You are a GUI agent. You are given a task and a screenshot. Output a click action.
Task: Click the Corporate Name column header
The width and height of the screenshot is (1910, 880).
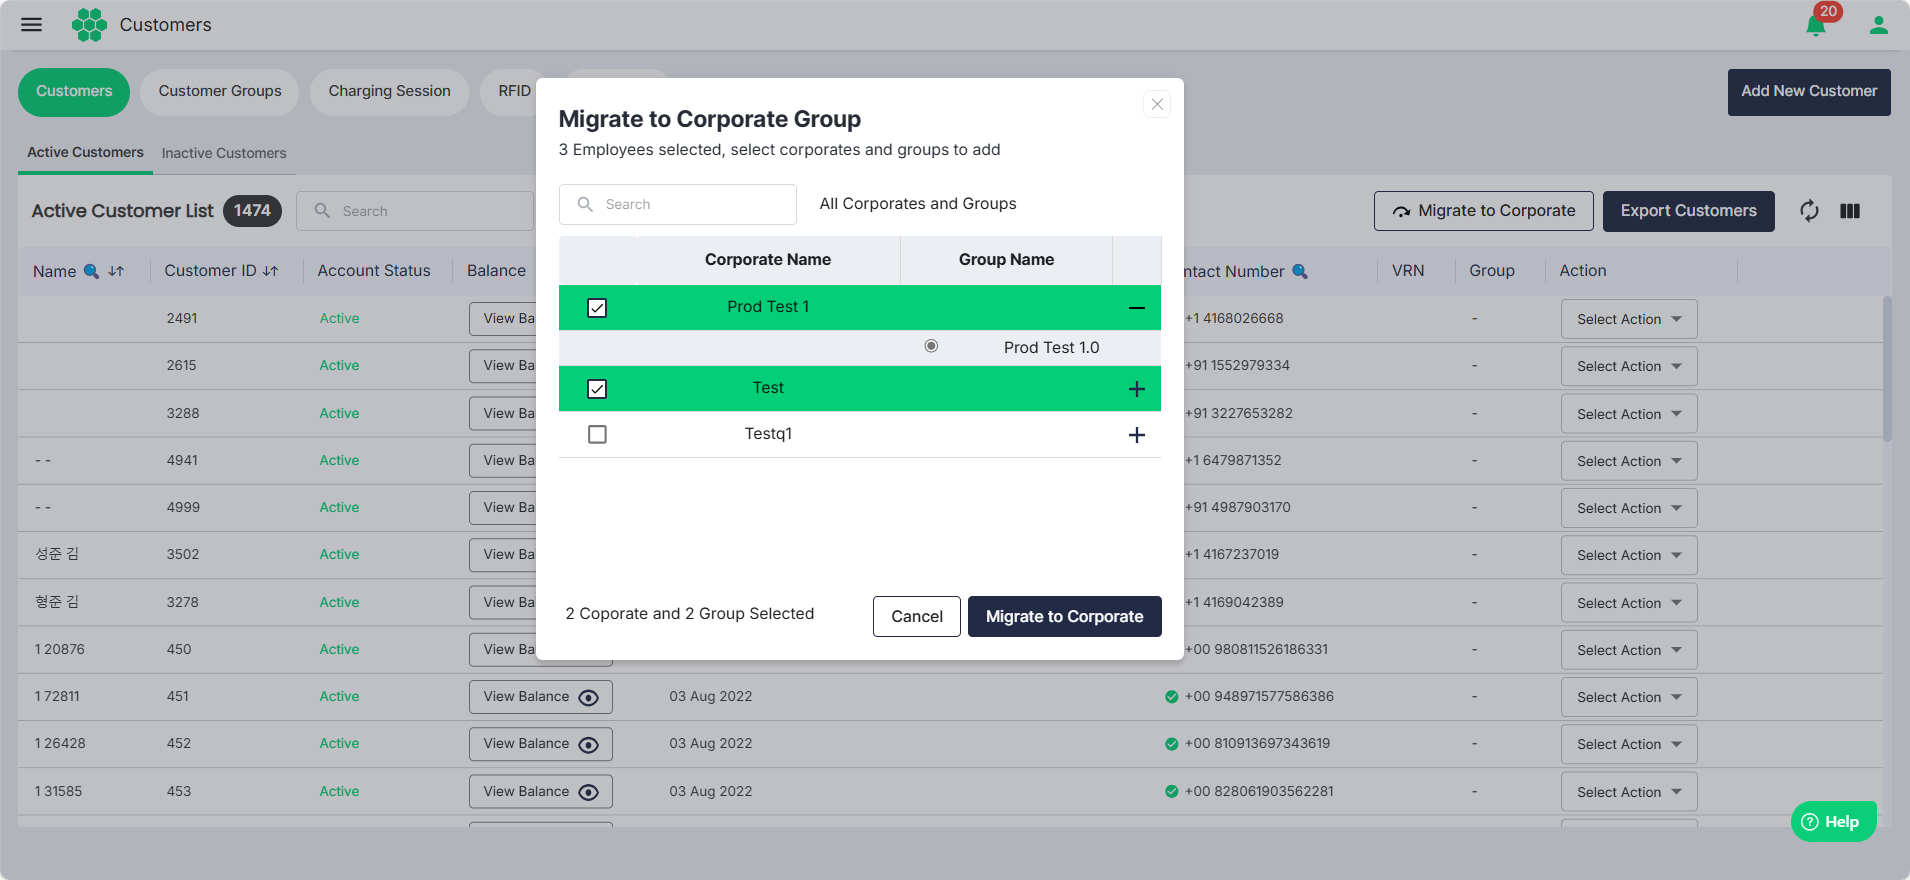pyautogui.click(x=768, y=260)
